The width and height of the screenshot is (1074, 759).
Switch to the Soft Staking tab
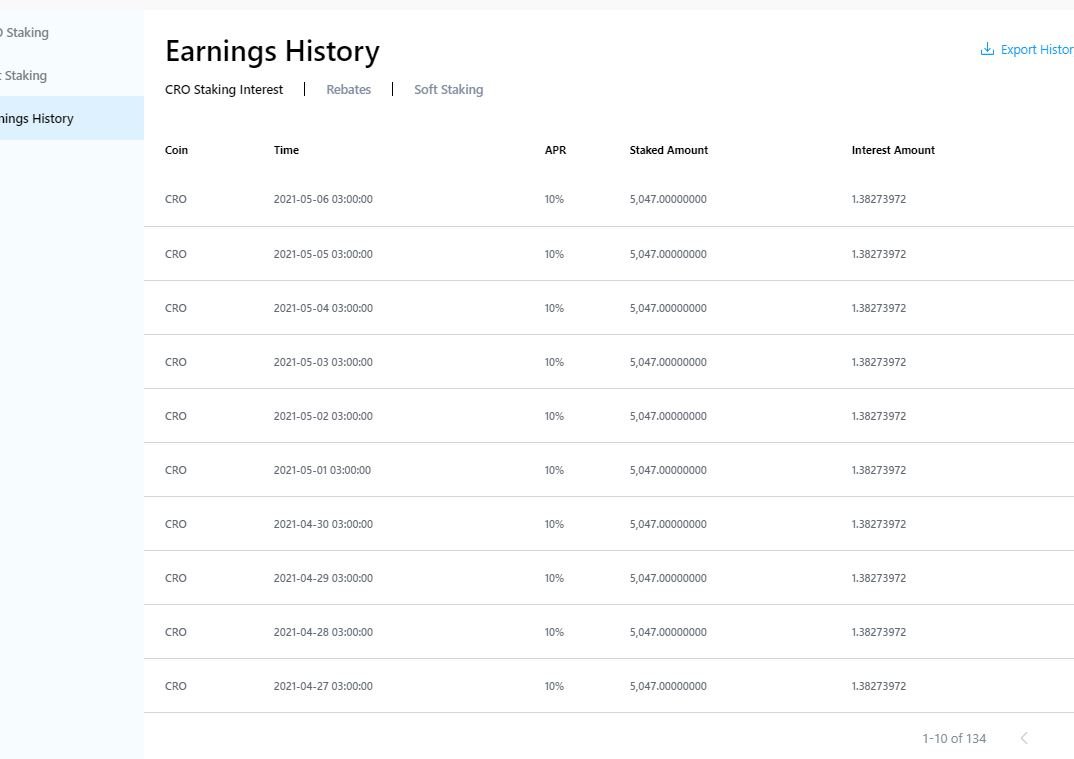tap(449, 90)
